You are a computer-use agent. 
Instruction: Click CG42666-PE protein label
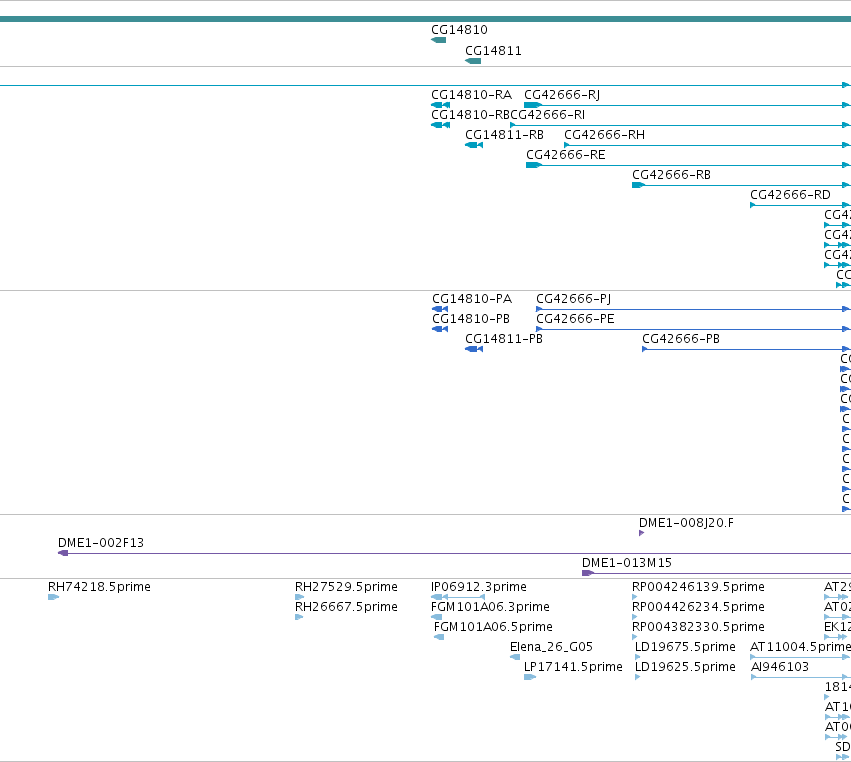point(575,319)
